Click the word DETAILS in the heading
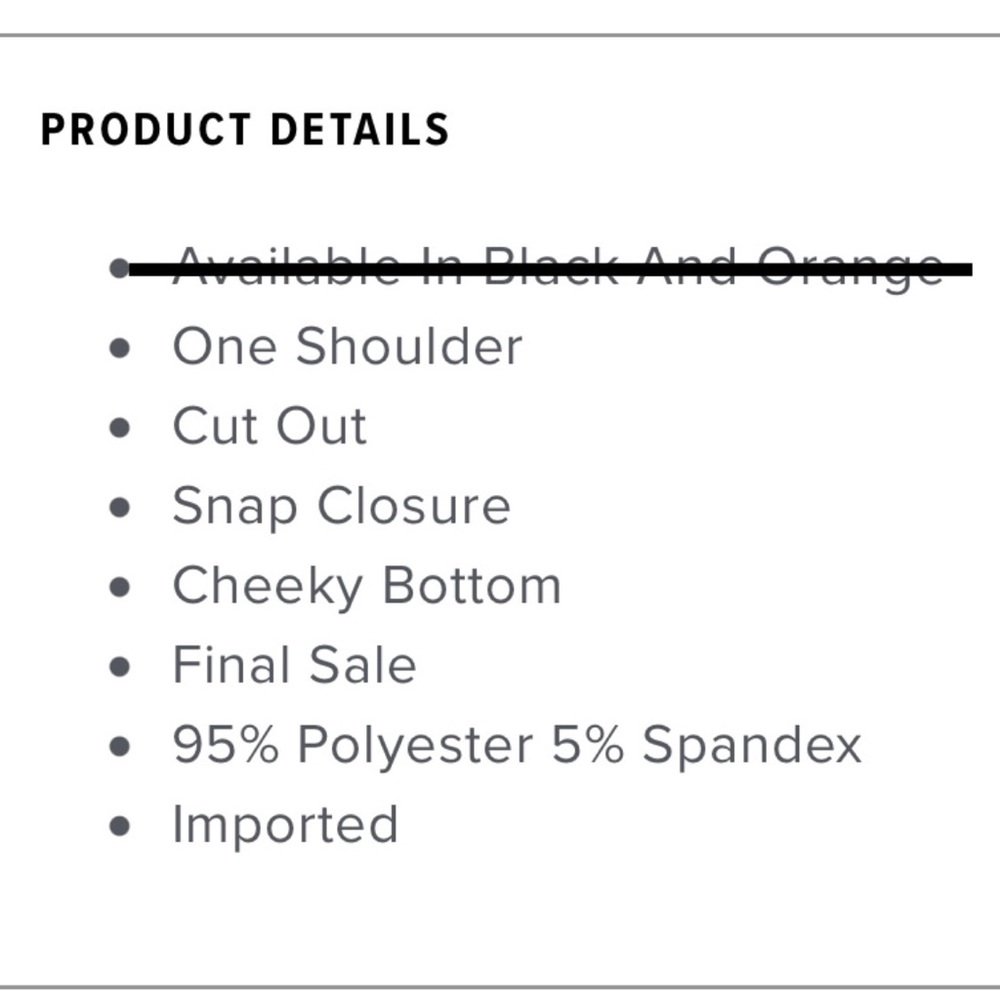This screenshot has height=1000, width=1000. click(360, 129)
